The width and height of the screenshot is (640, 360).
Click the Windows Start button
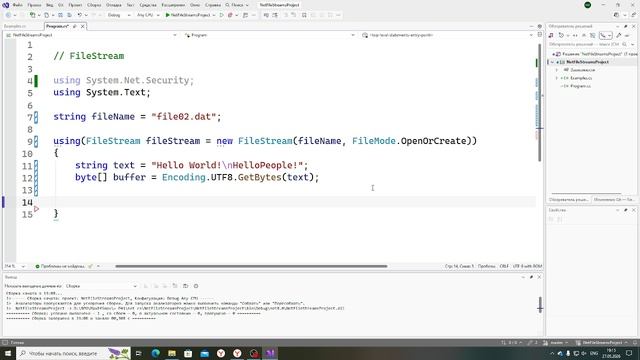pos(8,353)
